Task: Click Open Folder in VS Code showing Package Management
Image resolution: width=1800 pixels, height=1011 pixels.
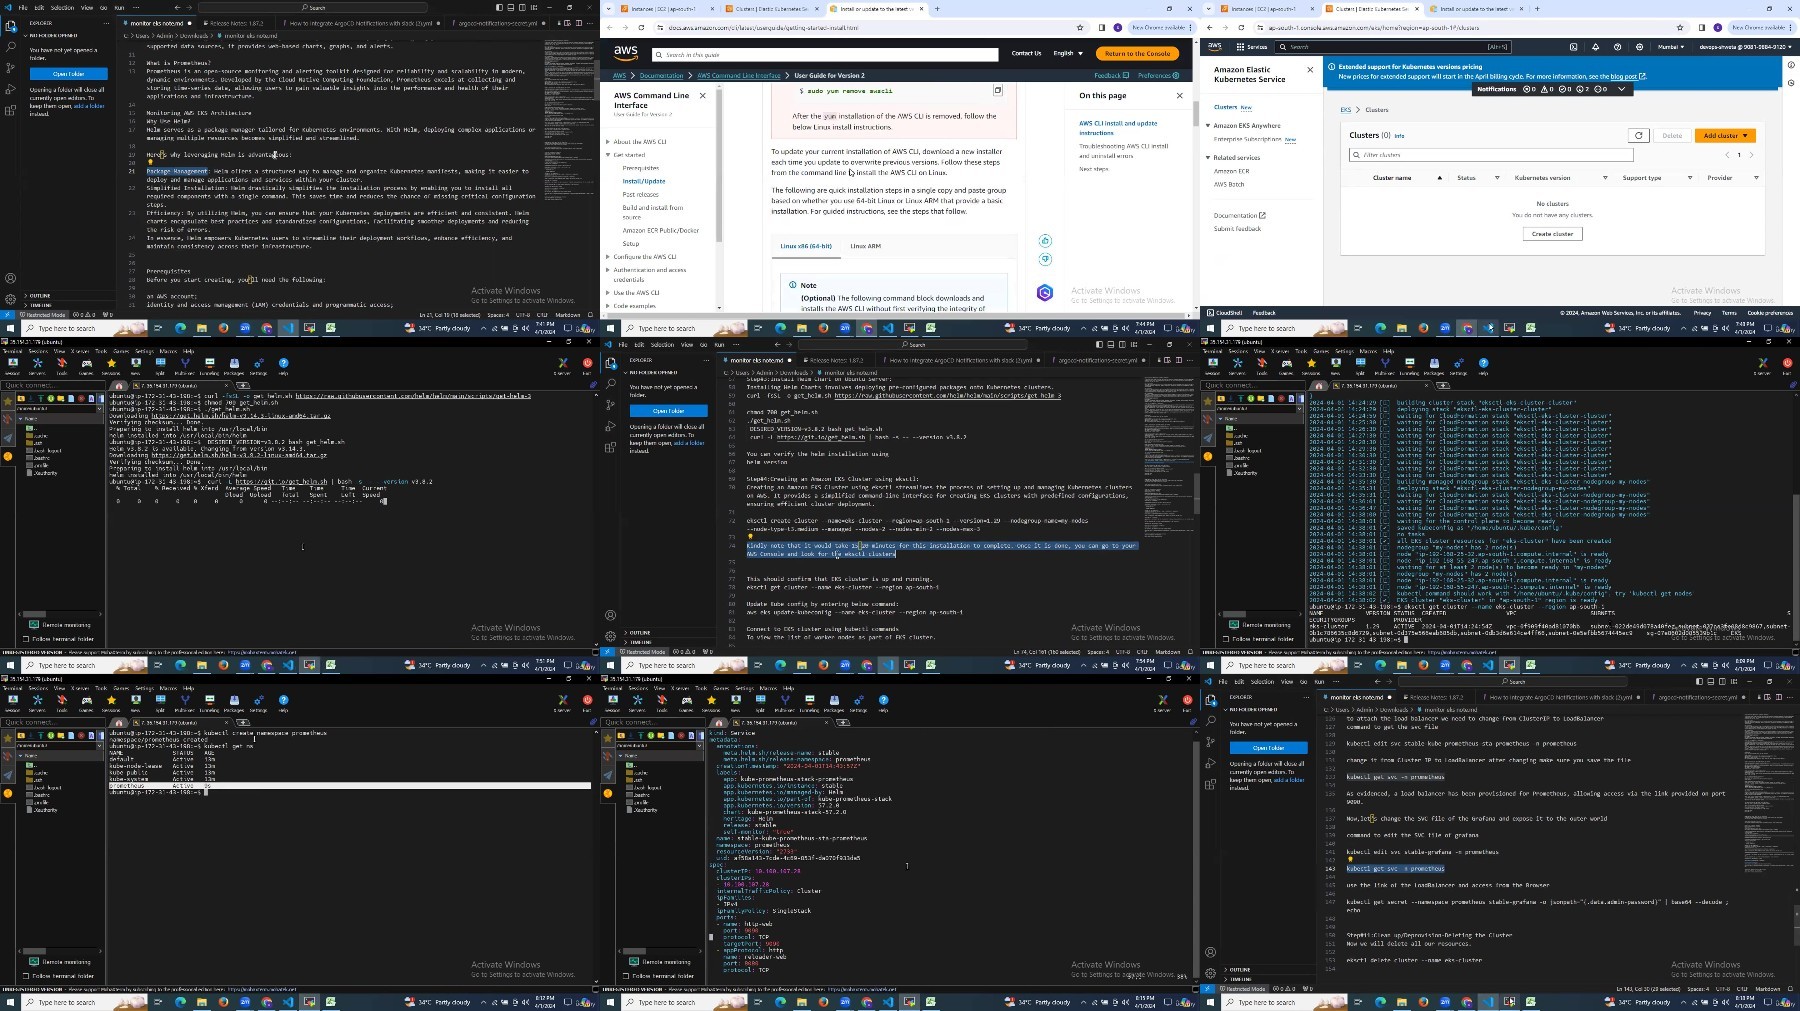Action: coord(68,74)
